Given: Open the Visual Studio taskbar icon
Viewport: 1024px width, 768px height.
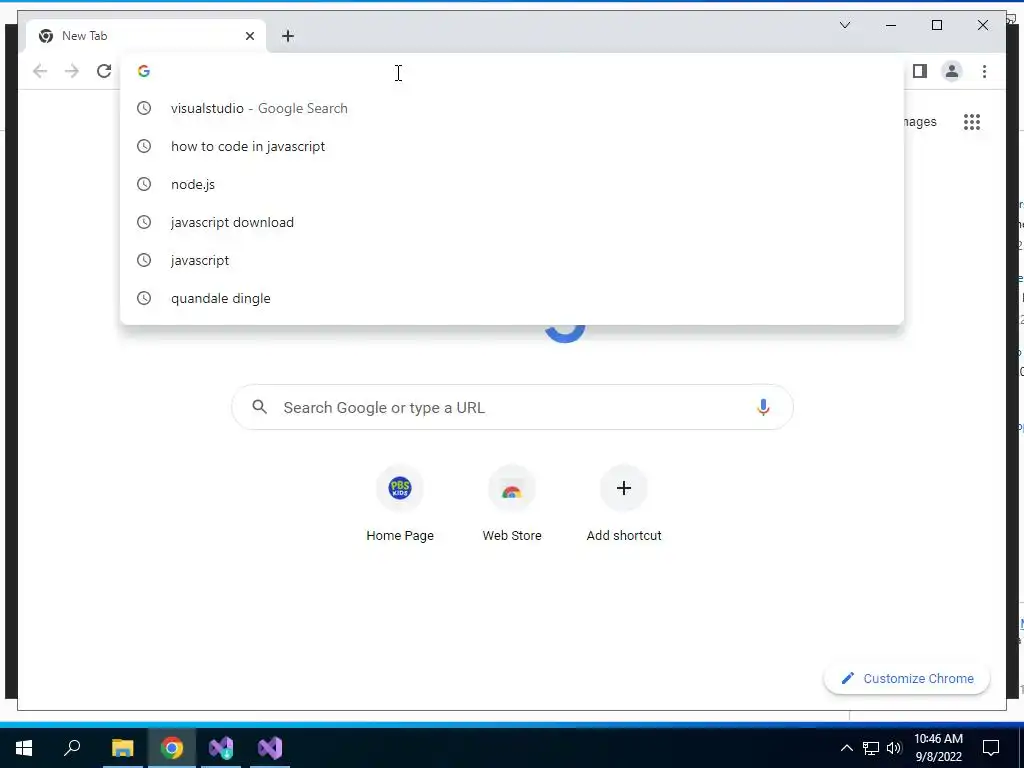Looking at the screenshot, I should click(270, 748).
